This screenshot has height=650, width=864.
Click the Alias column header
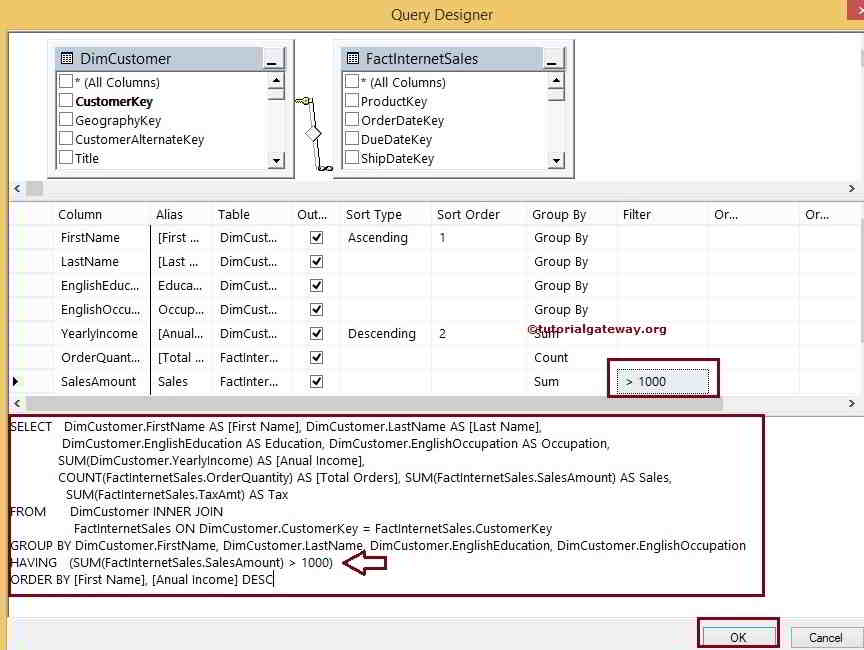tap(169, 214)
